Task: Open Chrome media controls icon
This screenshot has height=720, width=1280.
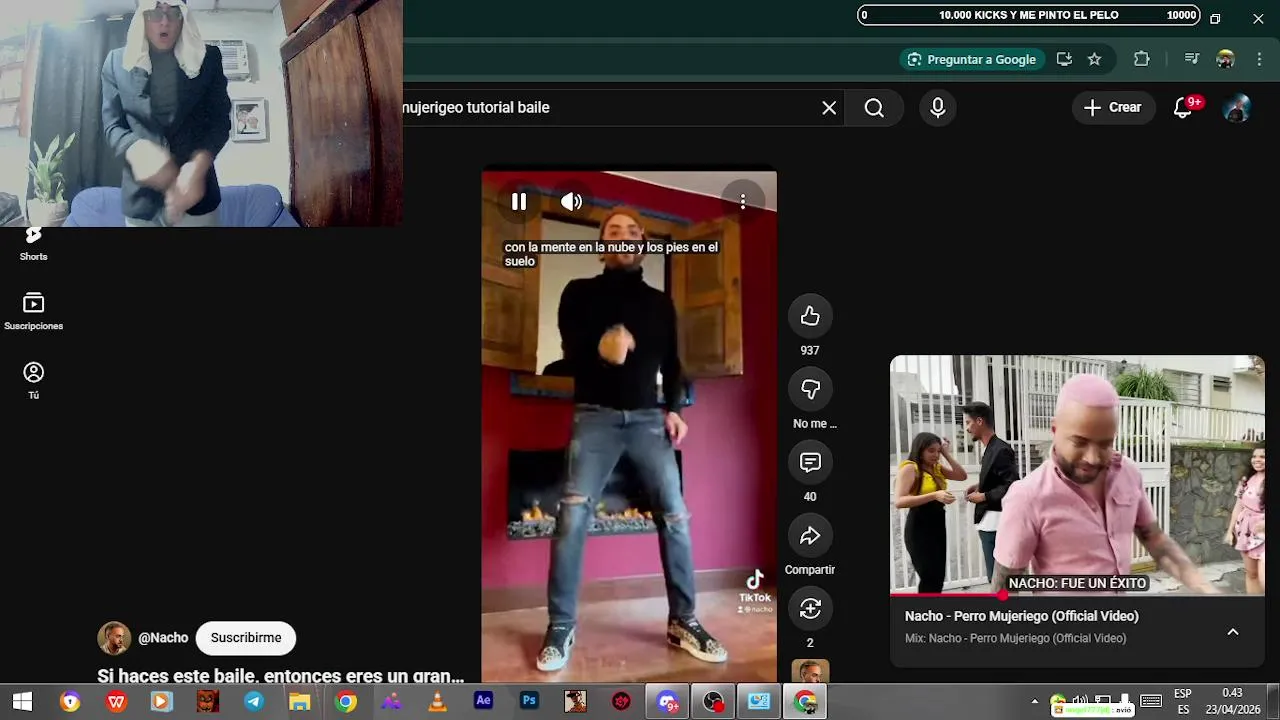Action: (x=1192, y=59)
